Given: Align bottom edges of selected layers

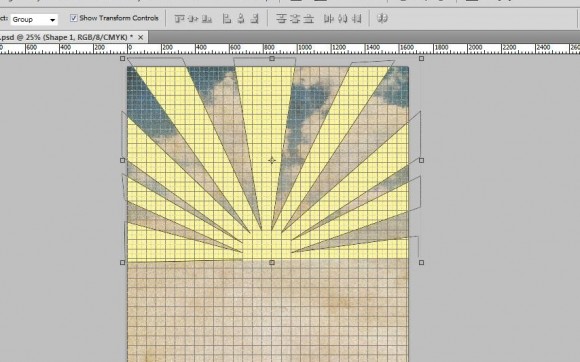Looking at the screenshot, I should [207, 18].
